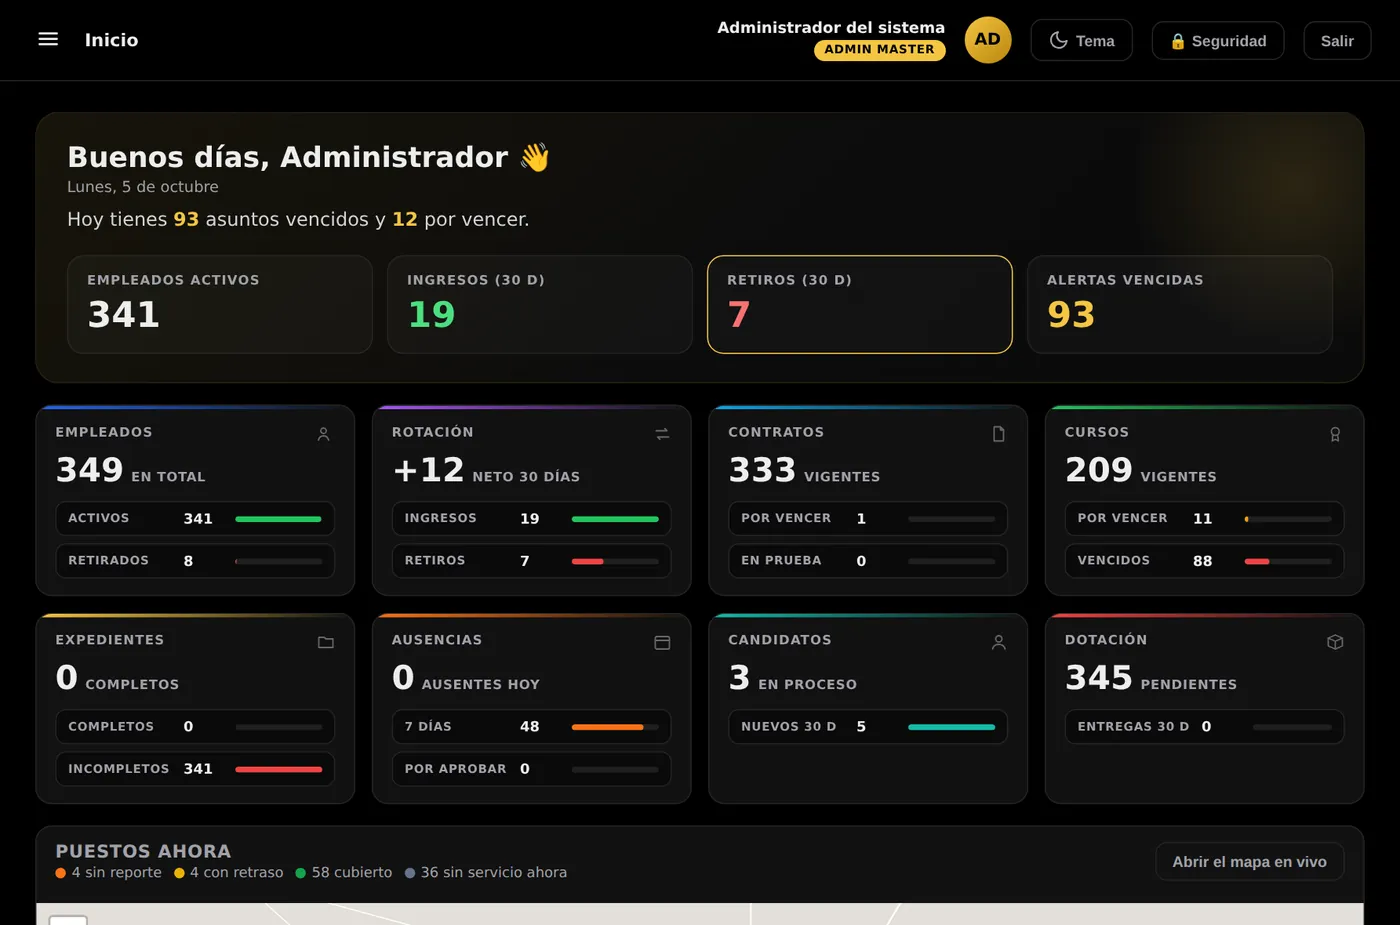Image resolution: width=1400 pixels, height=925 pixels.
Task: Open the Empleados Activos 341 tile
Action: pyautogui.click(x=220, y=304)
